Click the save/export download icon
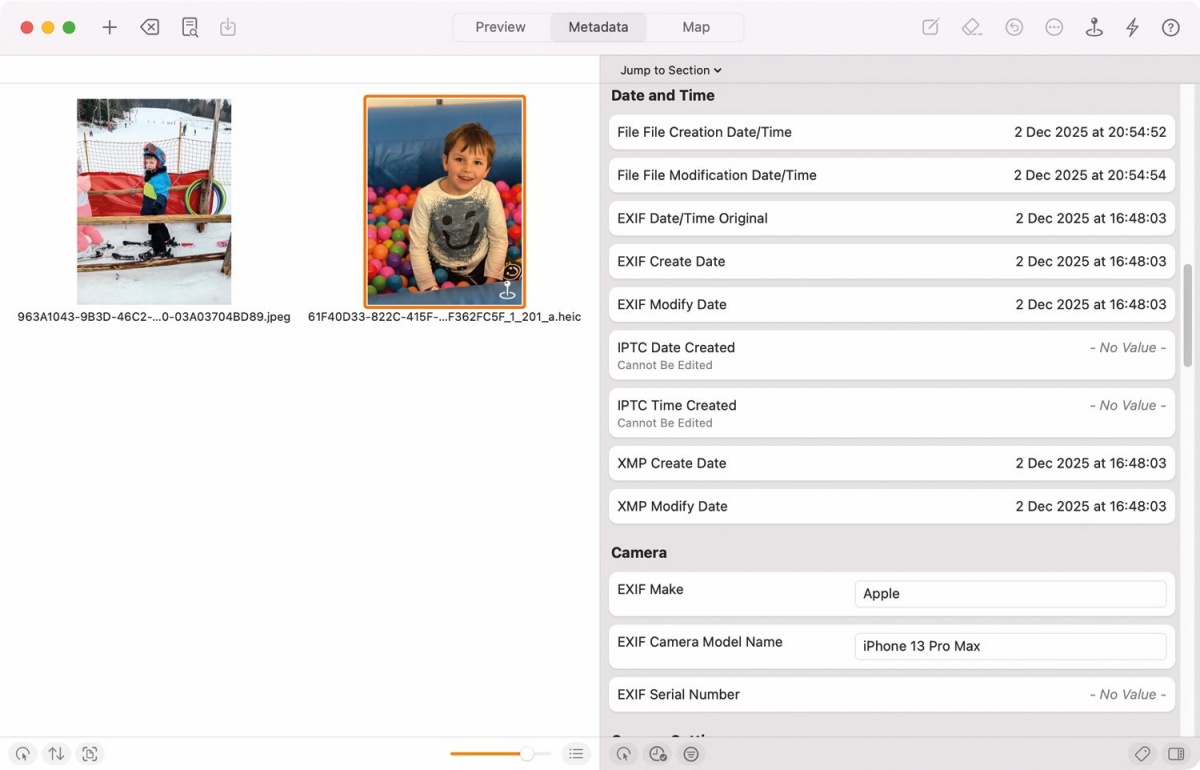The height and width of the screenshot is (770, 1200). 228,27
